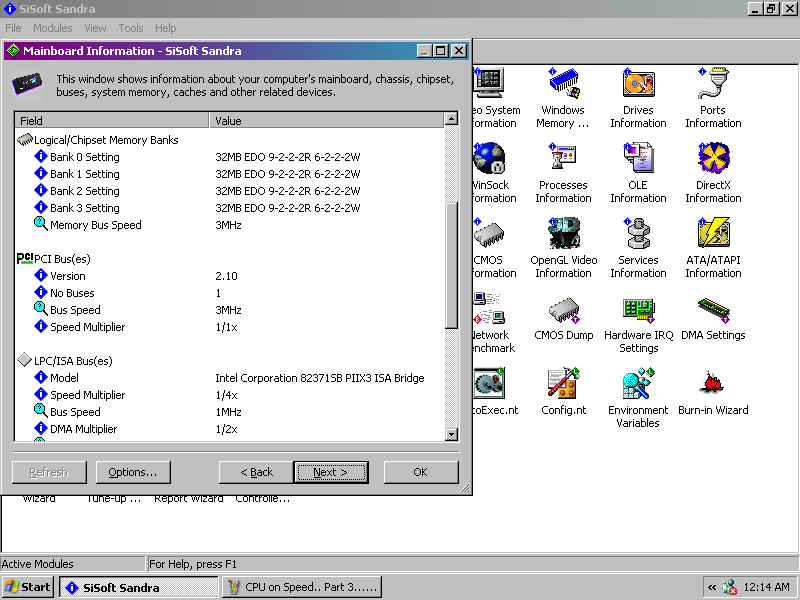800x600 pixels.
Task: Select the Bank 0 Setting row
Action: pyautogui.click(x=84, y=157)
